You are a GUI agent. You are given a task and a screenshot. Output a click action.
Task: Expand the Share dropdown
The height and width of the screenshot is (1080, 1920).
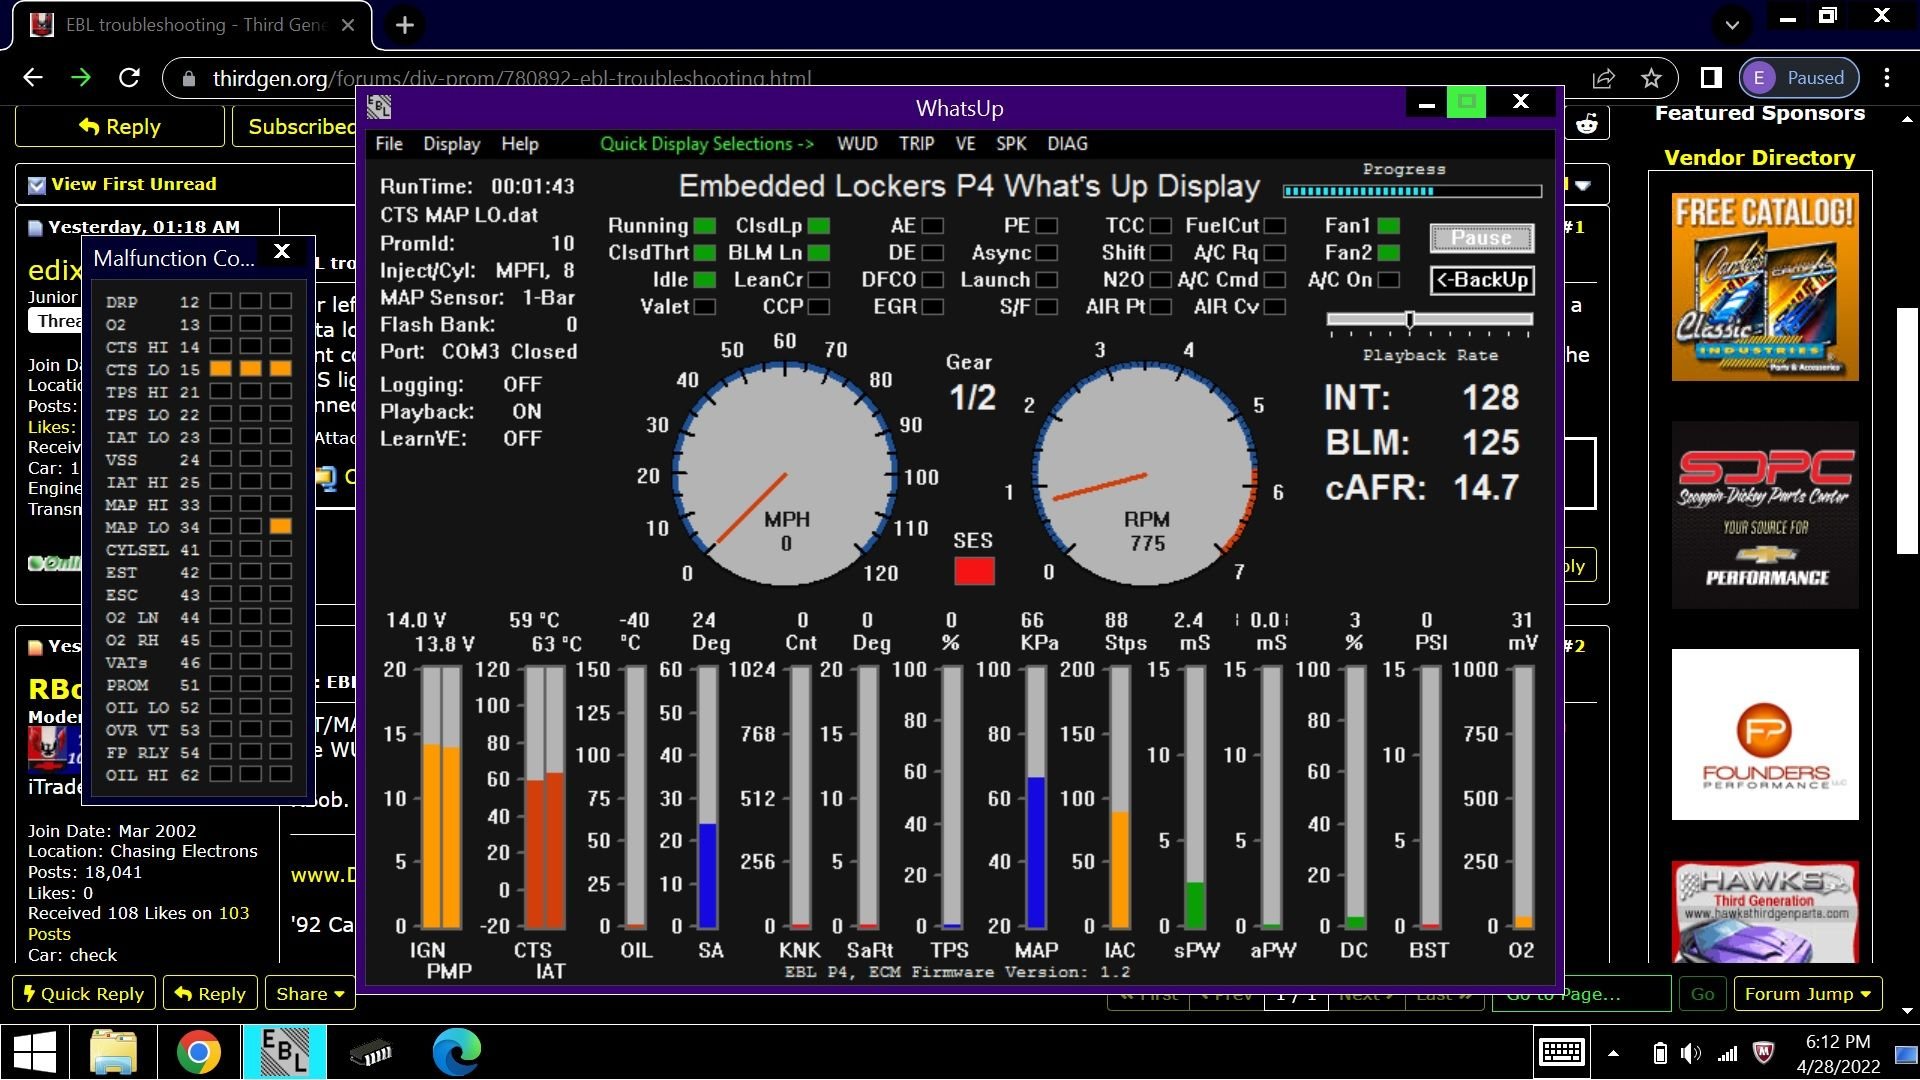pos(310,994)
